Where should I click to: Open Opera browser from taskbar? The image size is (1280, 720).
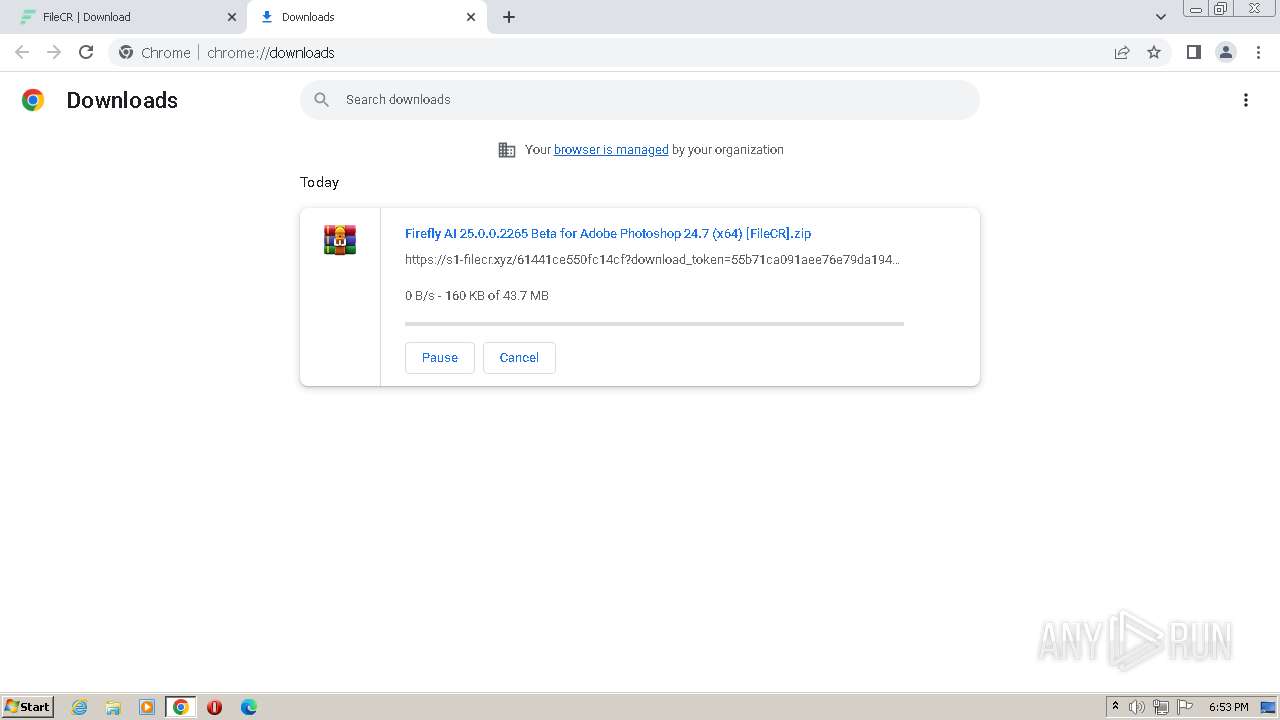(214, 707)
